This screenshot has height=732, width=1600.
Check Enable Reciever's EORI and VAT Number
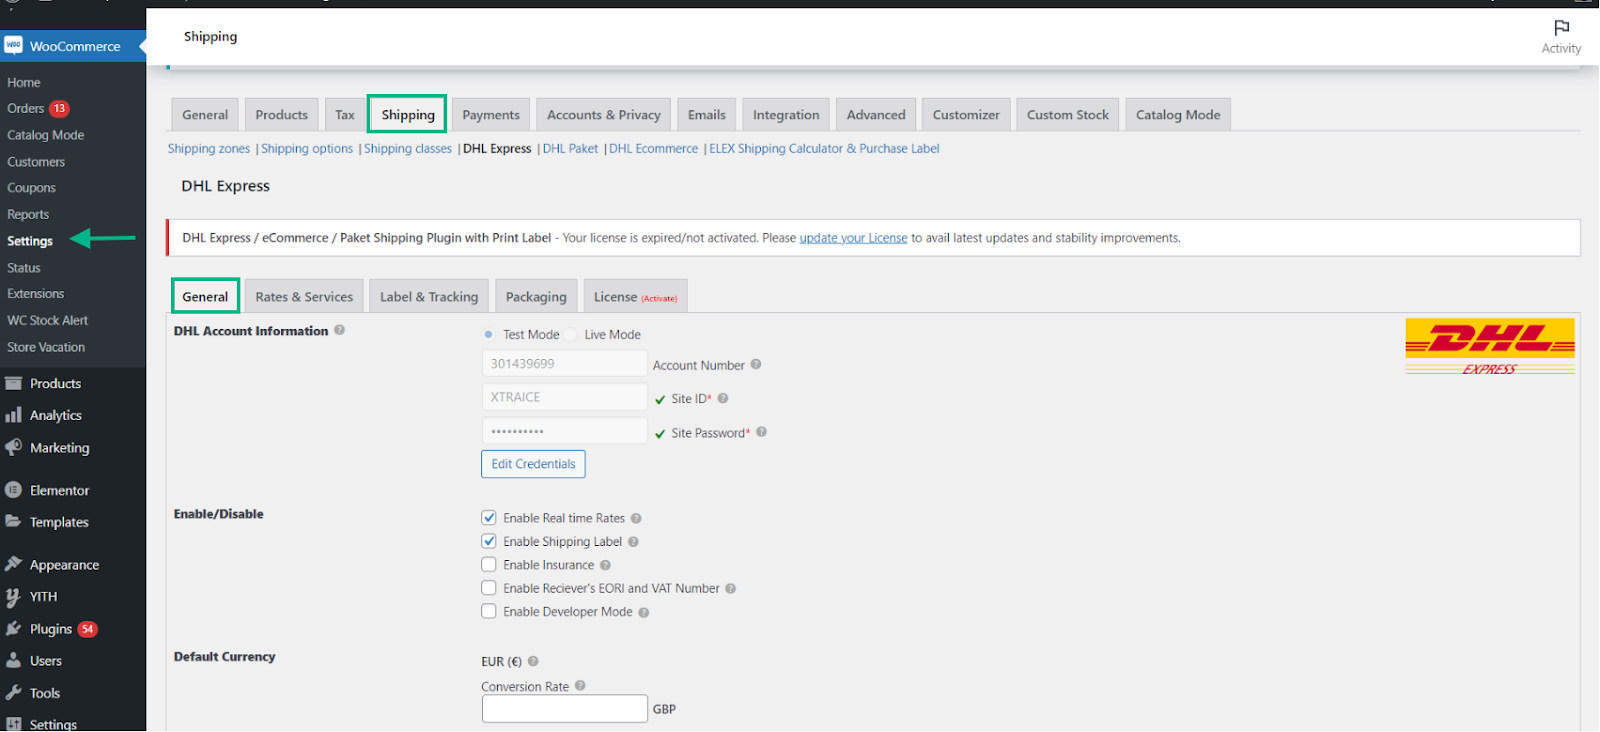(x=489, y=588)
